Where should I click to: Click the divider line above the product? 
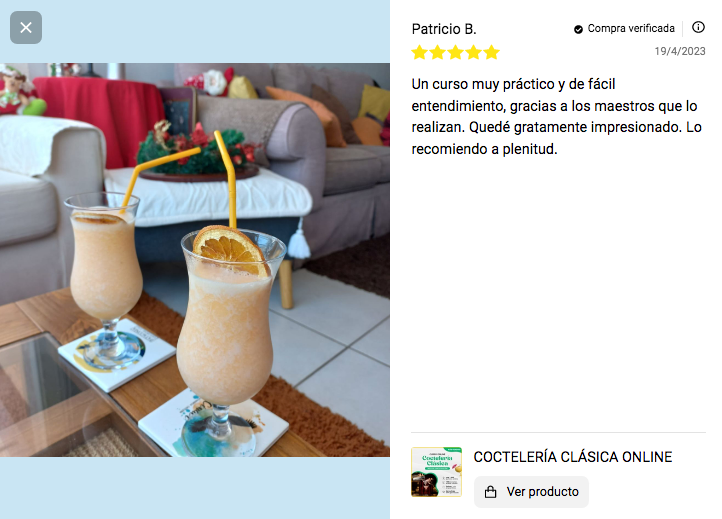pyautogui.click(x=558, y=432)
